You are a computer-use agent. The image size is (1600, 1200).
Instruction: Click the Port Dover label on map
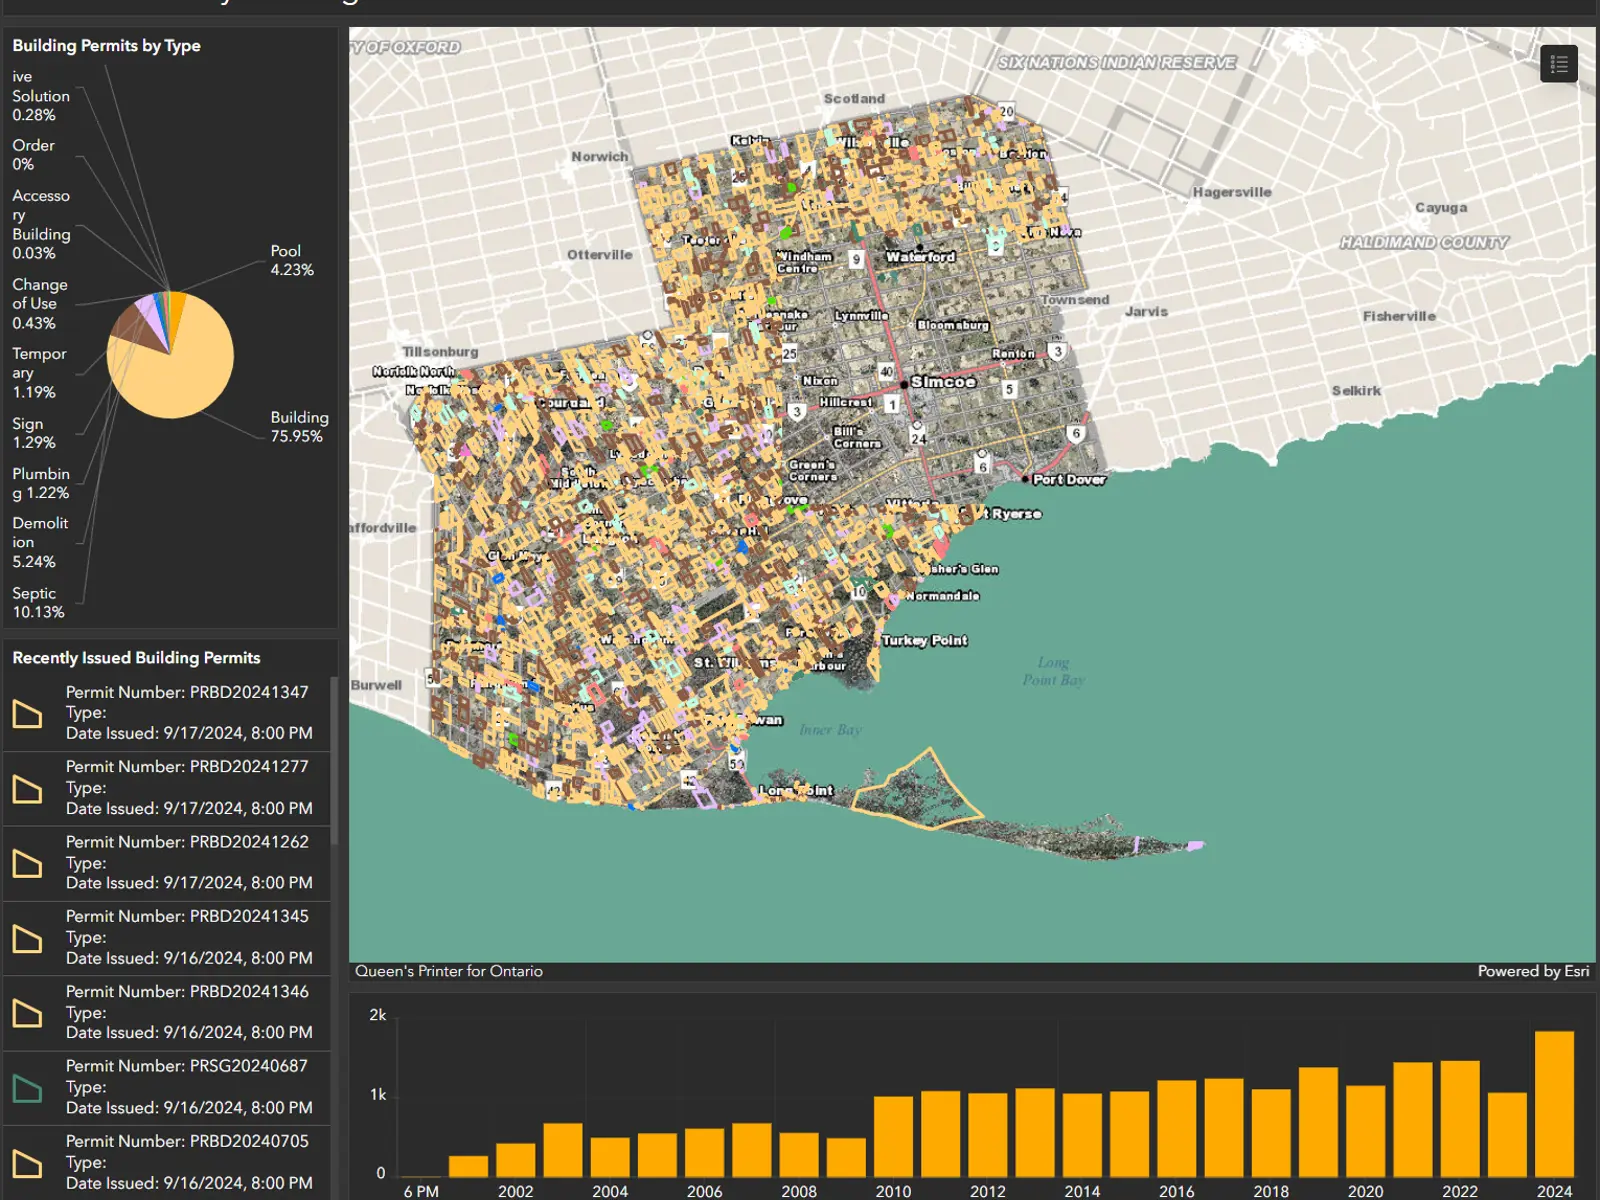pyautogui.click(x=1068, y=480)
